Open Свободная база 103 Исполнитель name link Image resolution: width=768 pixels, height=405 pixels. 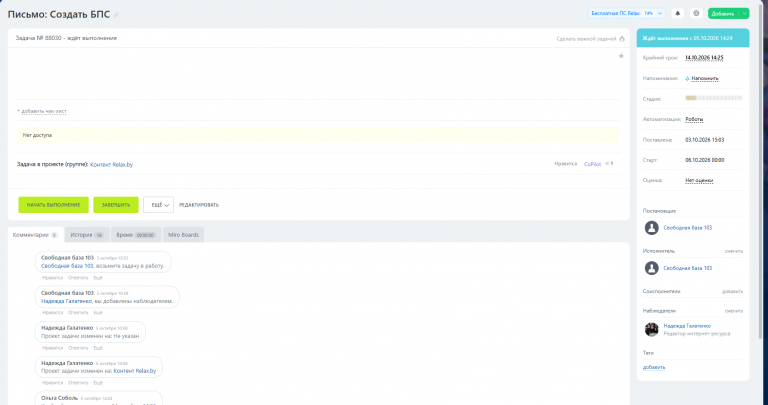click(687, 268)
